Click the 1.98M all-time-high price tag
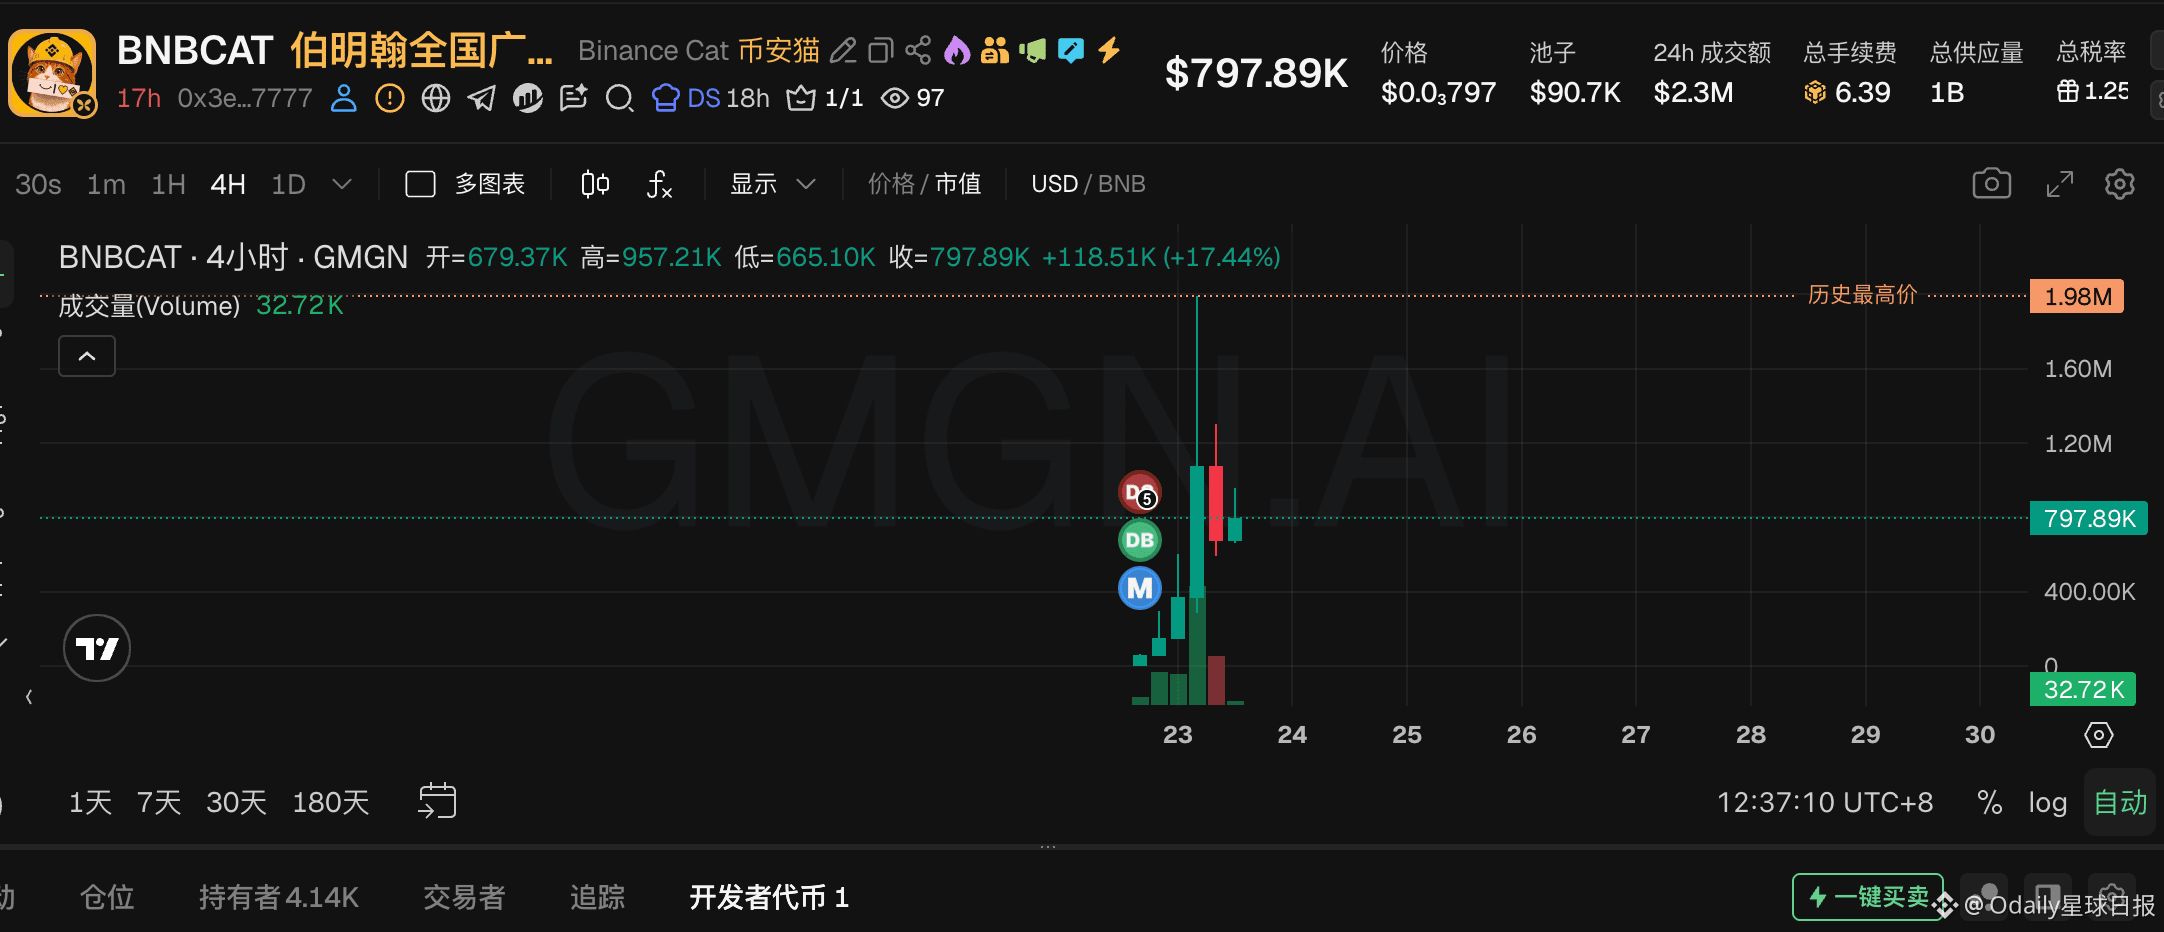Screen dimensions: 2164x932 point(2077,297)
